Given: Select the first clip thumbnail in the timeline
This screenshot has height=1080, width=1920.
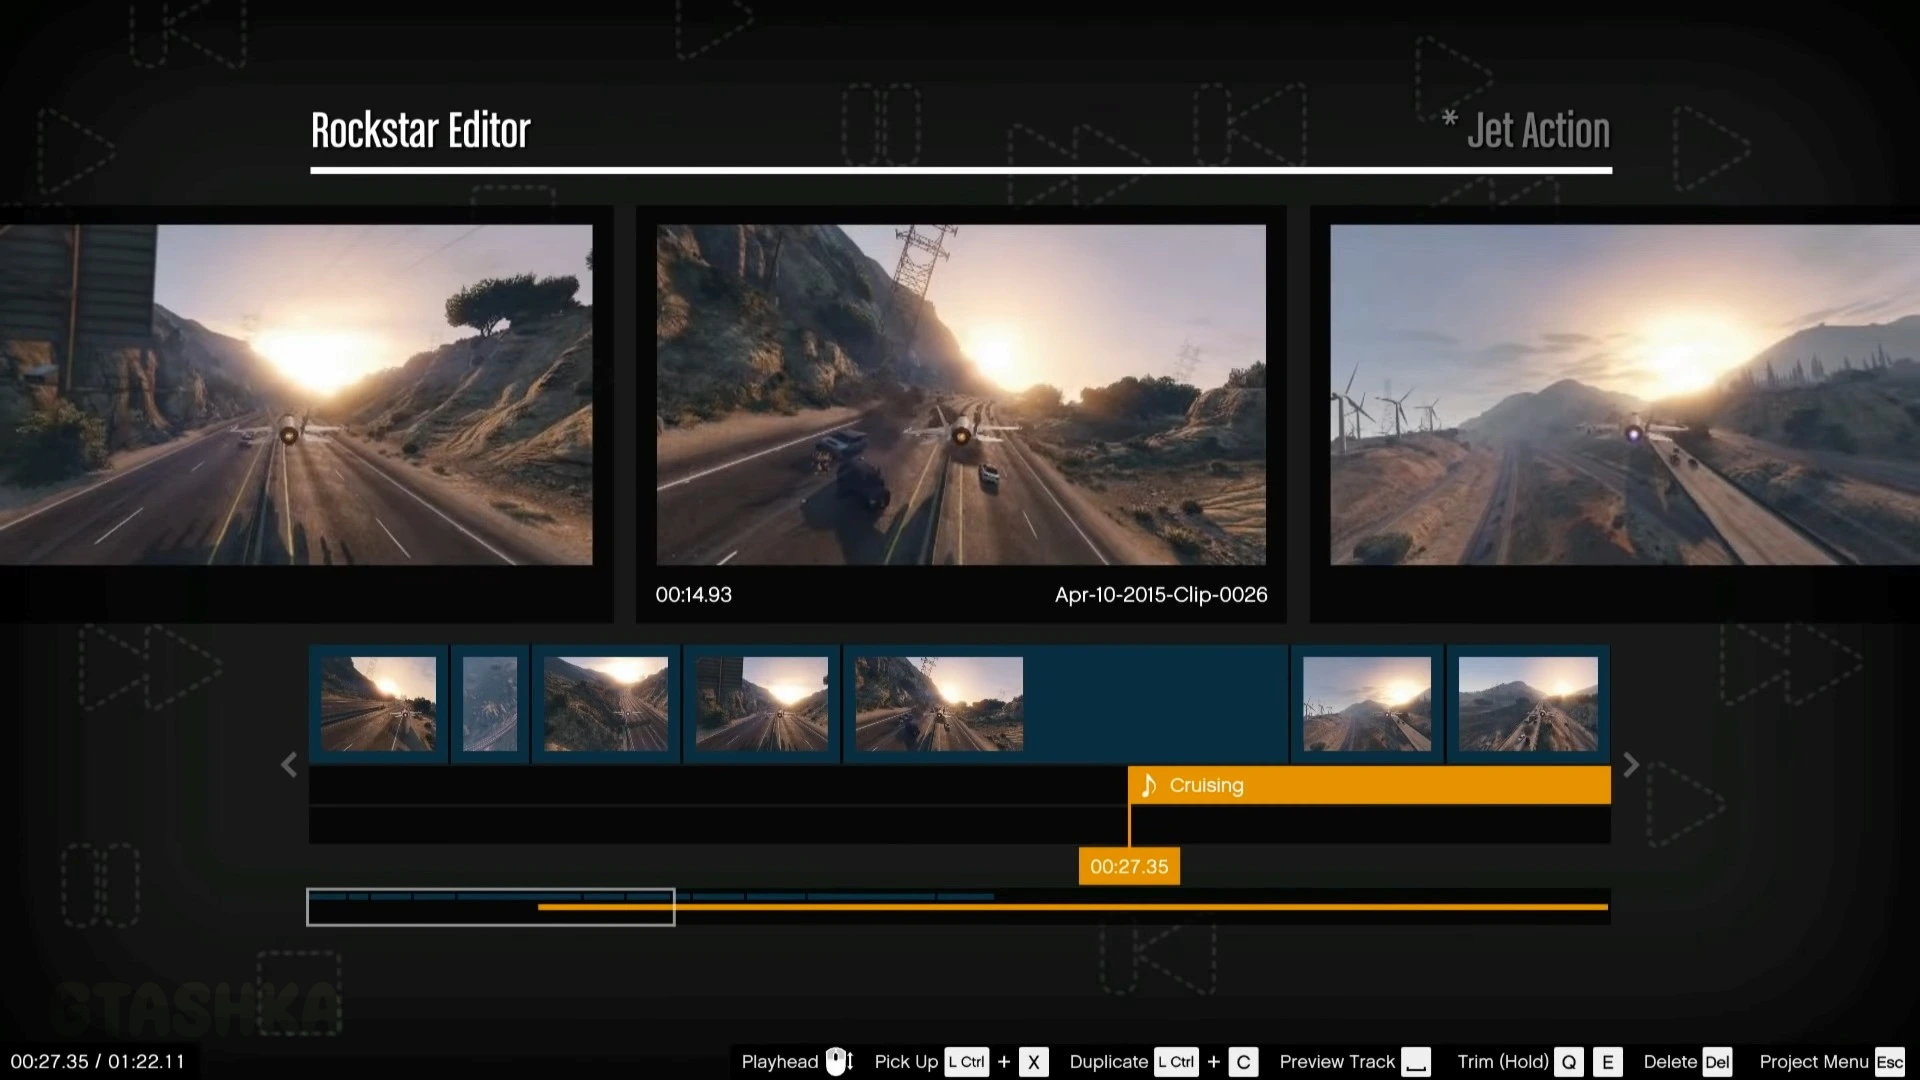Looking at the screenshot, I should [378, 704].
